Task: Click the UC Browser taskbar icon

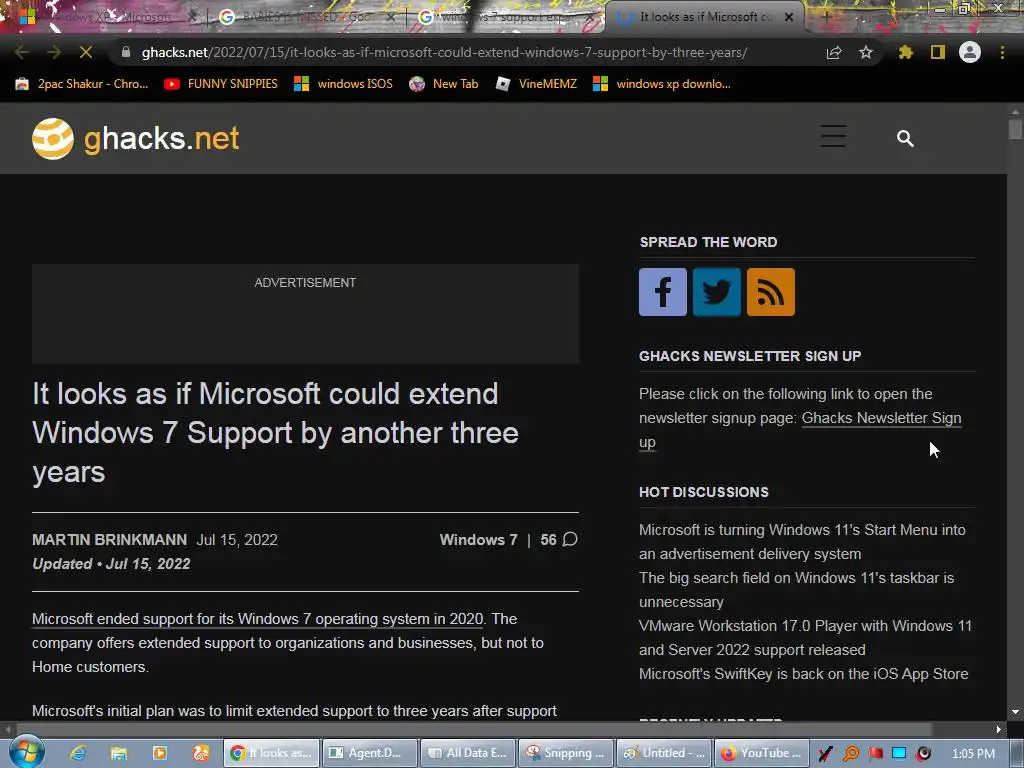Action: click(x=200, y=753)
